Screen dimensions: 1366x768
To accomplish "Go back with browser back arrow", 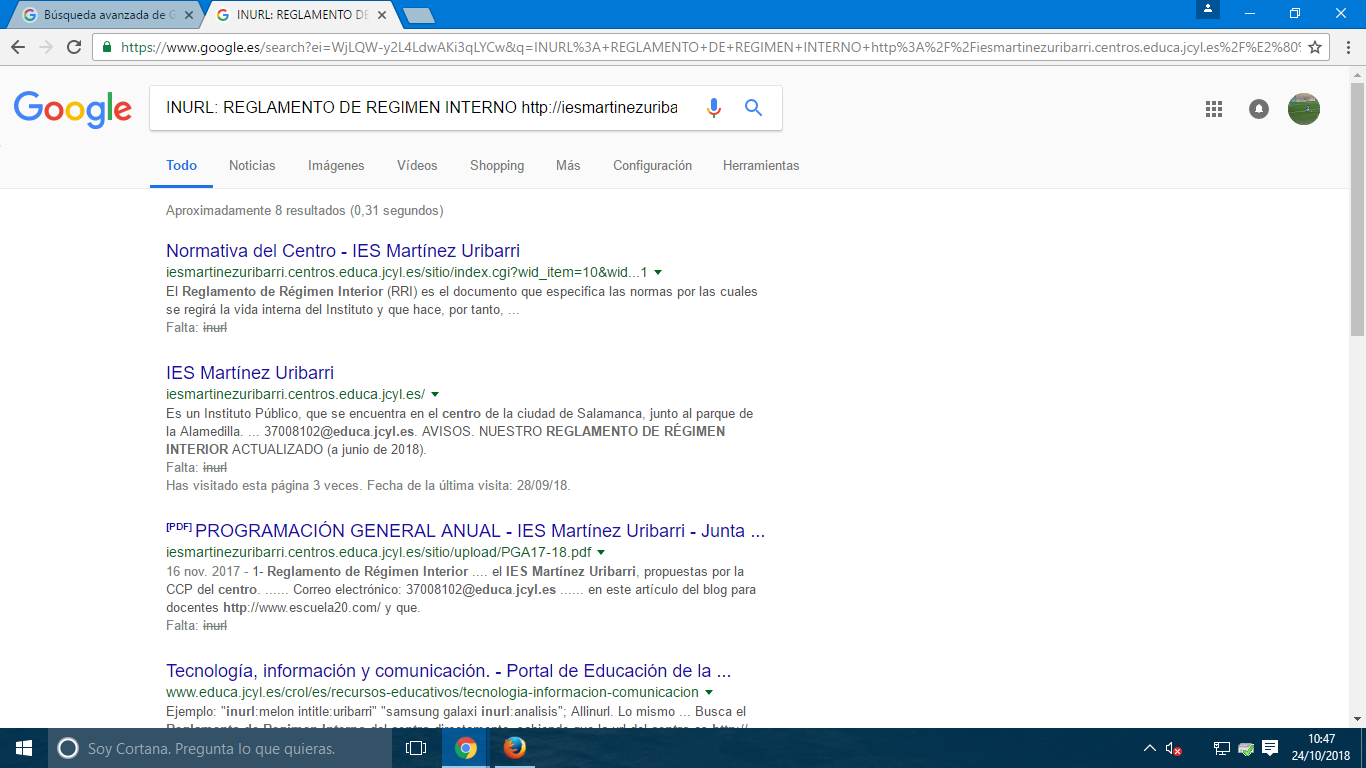I will pyautogui.click(x=18, y=47).
